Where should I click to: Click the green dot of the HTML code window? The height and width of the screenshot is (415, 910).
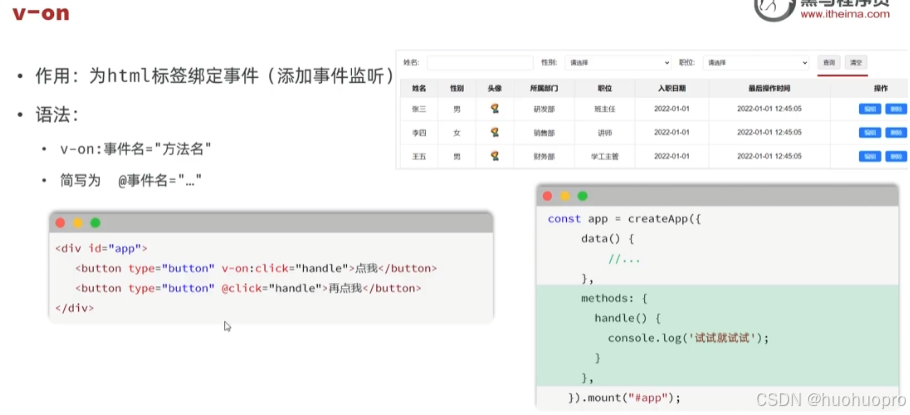[95, 223]
